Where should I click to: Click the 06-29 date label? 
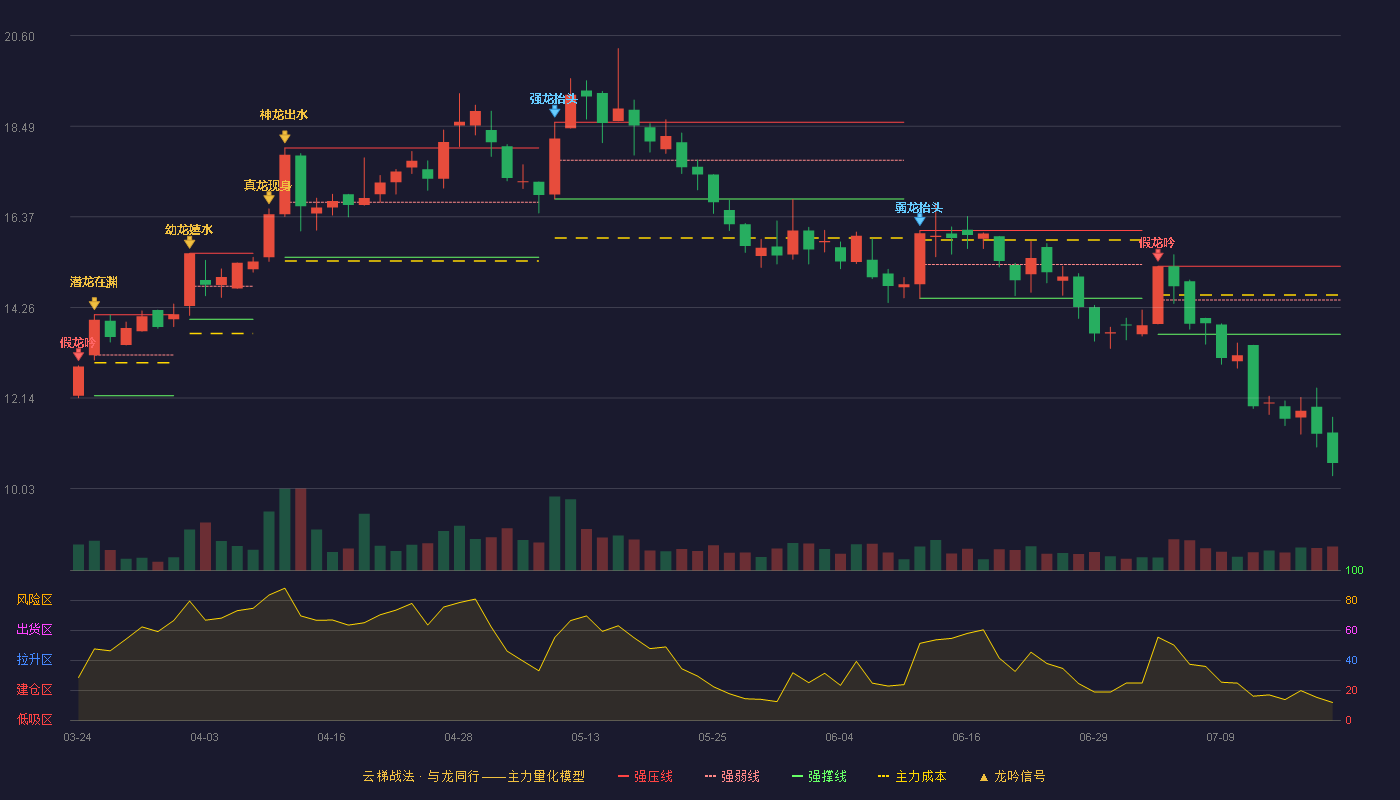pyautogui.click(x=1093, y=737)
